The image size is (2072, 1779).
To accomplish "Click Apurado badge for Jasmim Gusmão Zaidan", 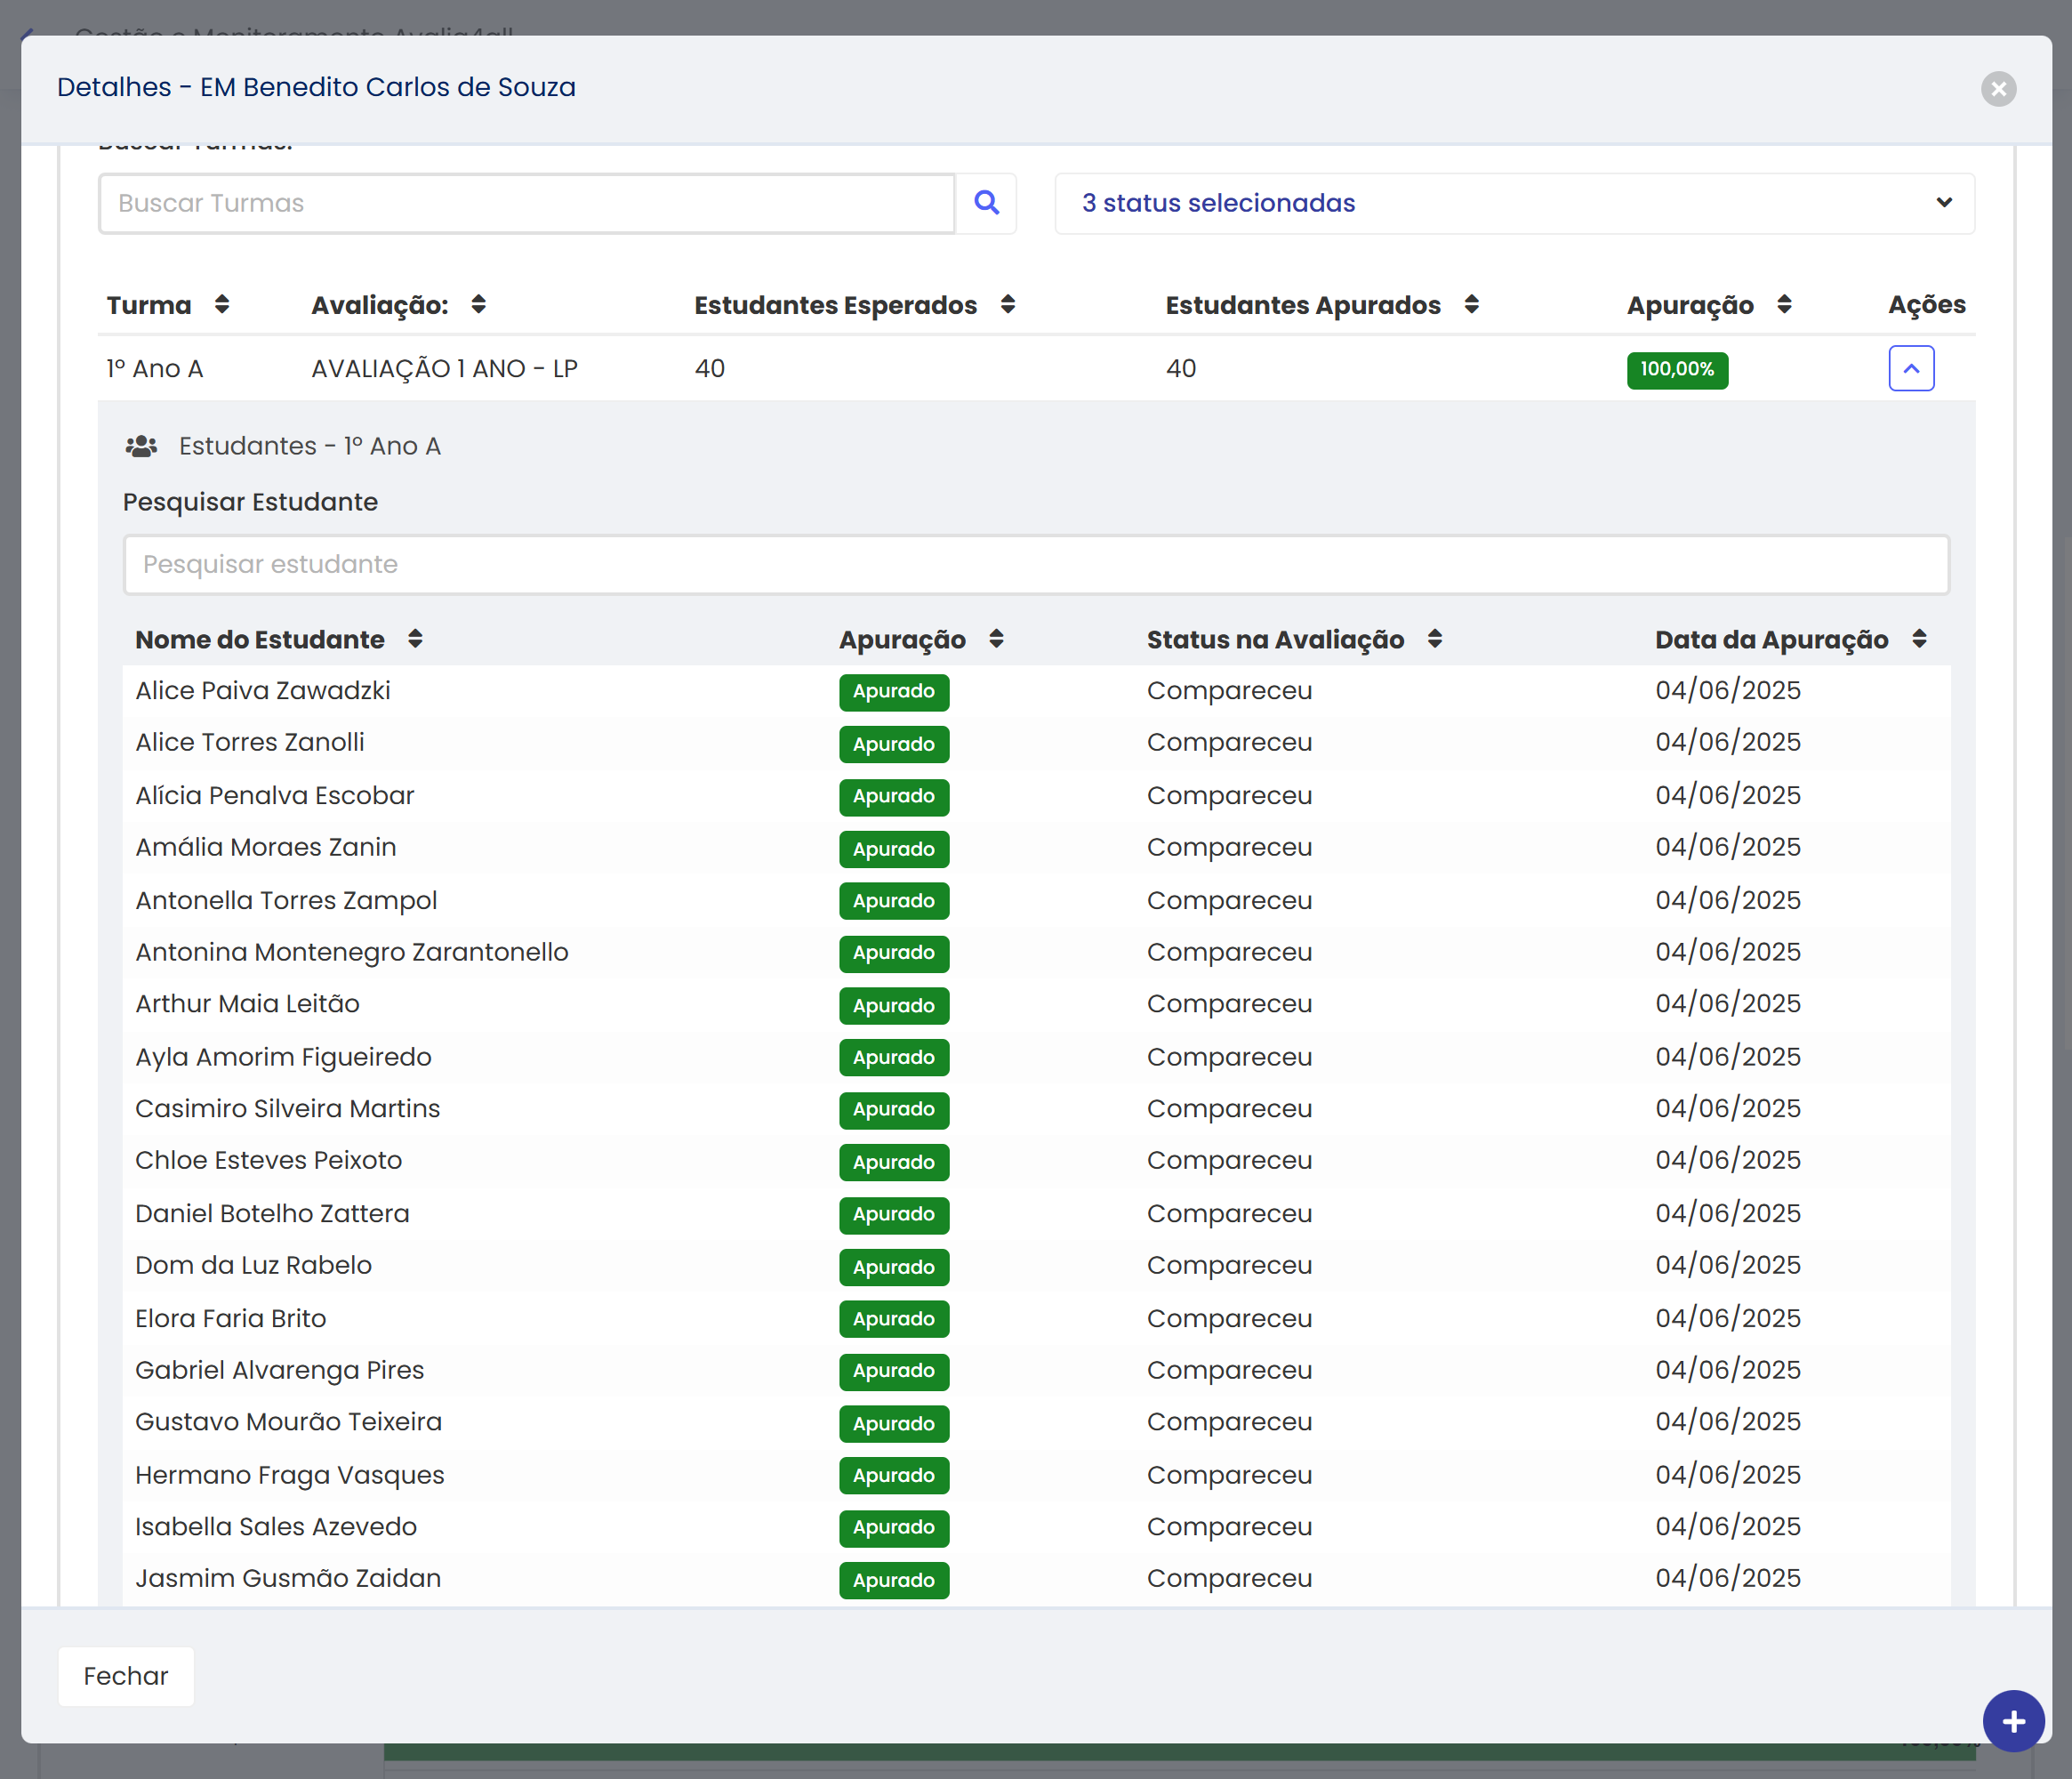I will 893,1580.
